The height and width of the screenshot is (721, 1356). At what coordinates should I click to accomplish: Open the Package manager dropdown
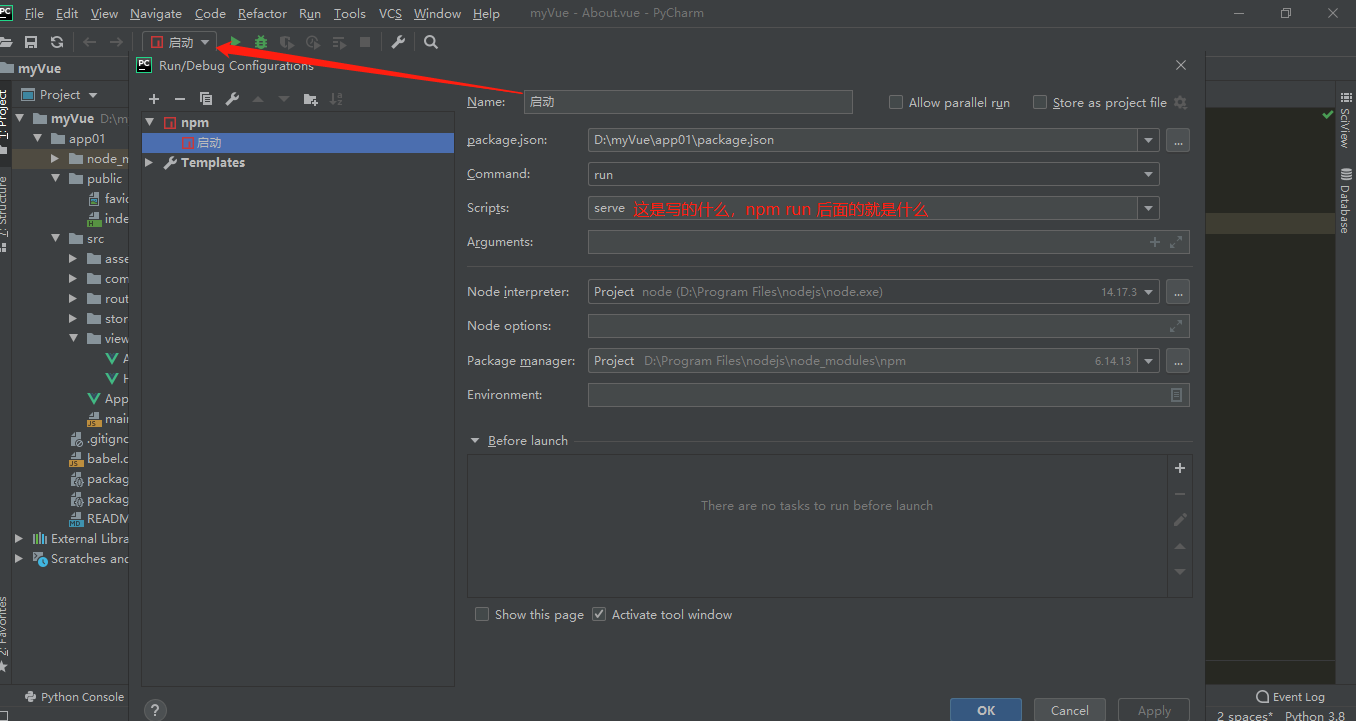(1148, 361)
